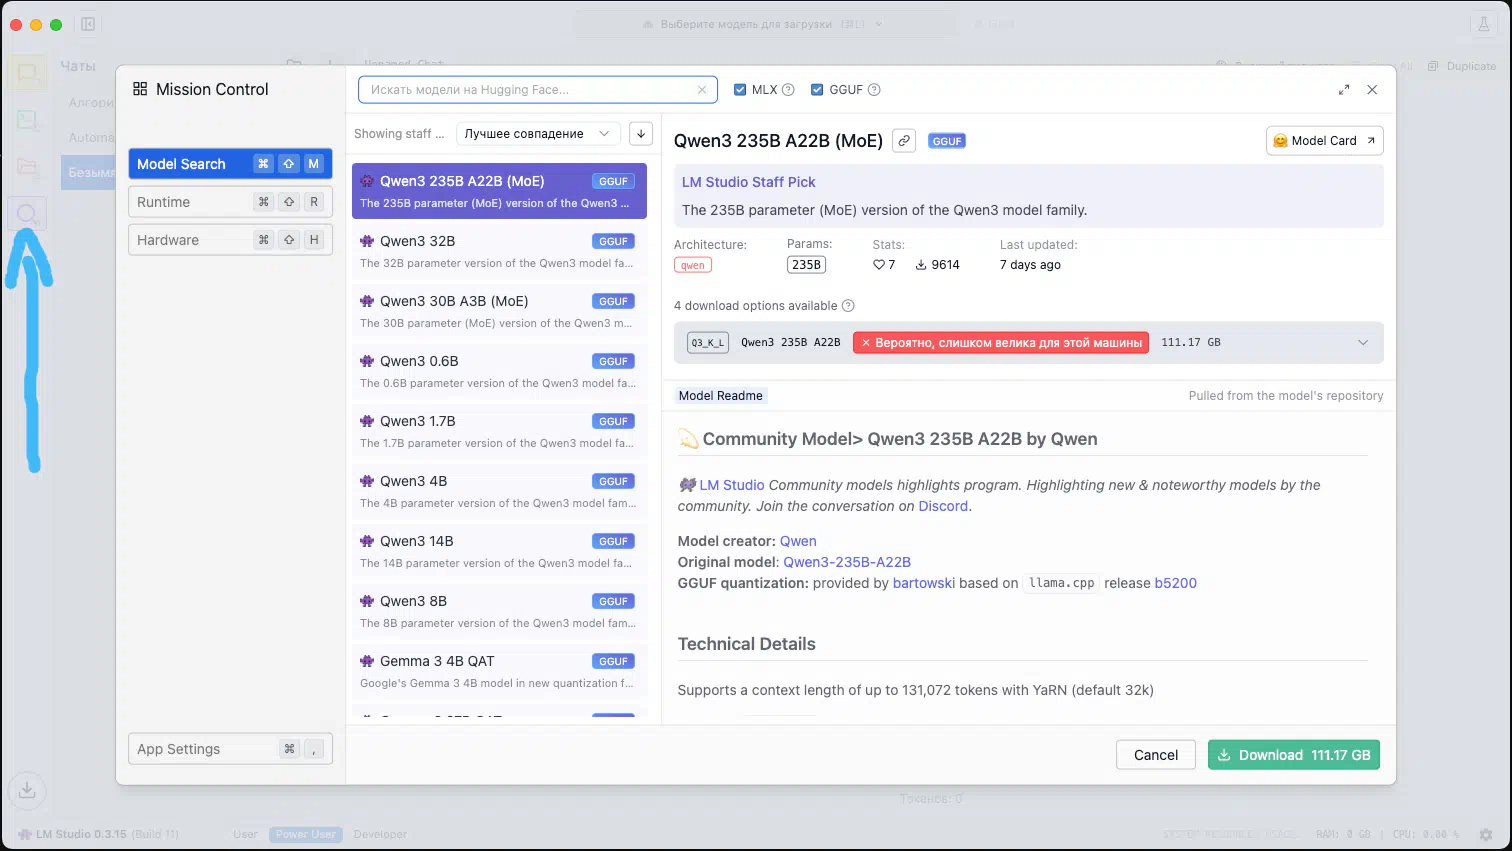Click the download options help icon
1512x851 pixels.
click(848, 306)
